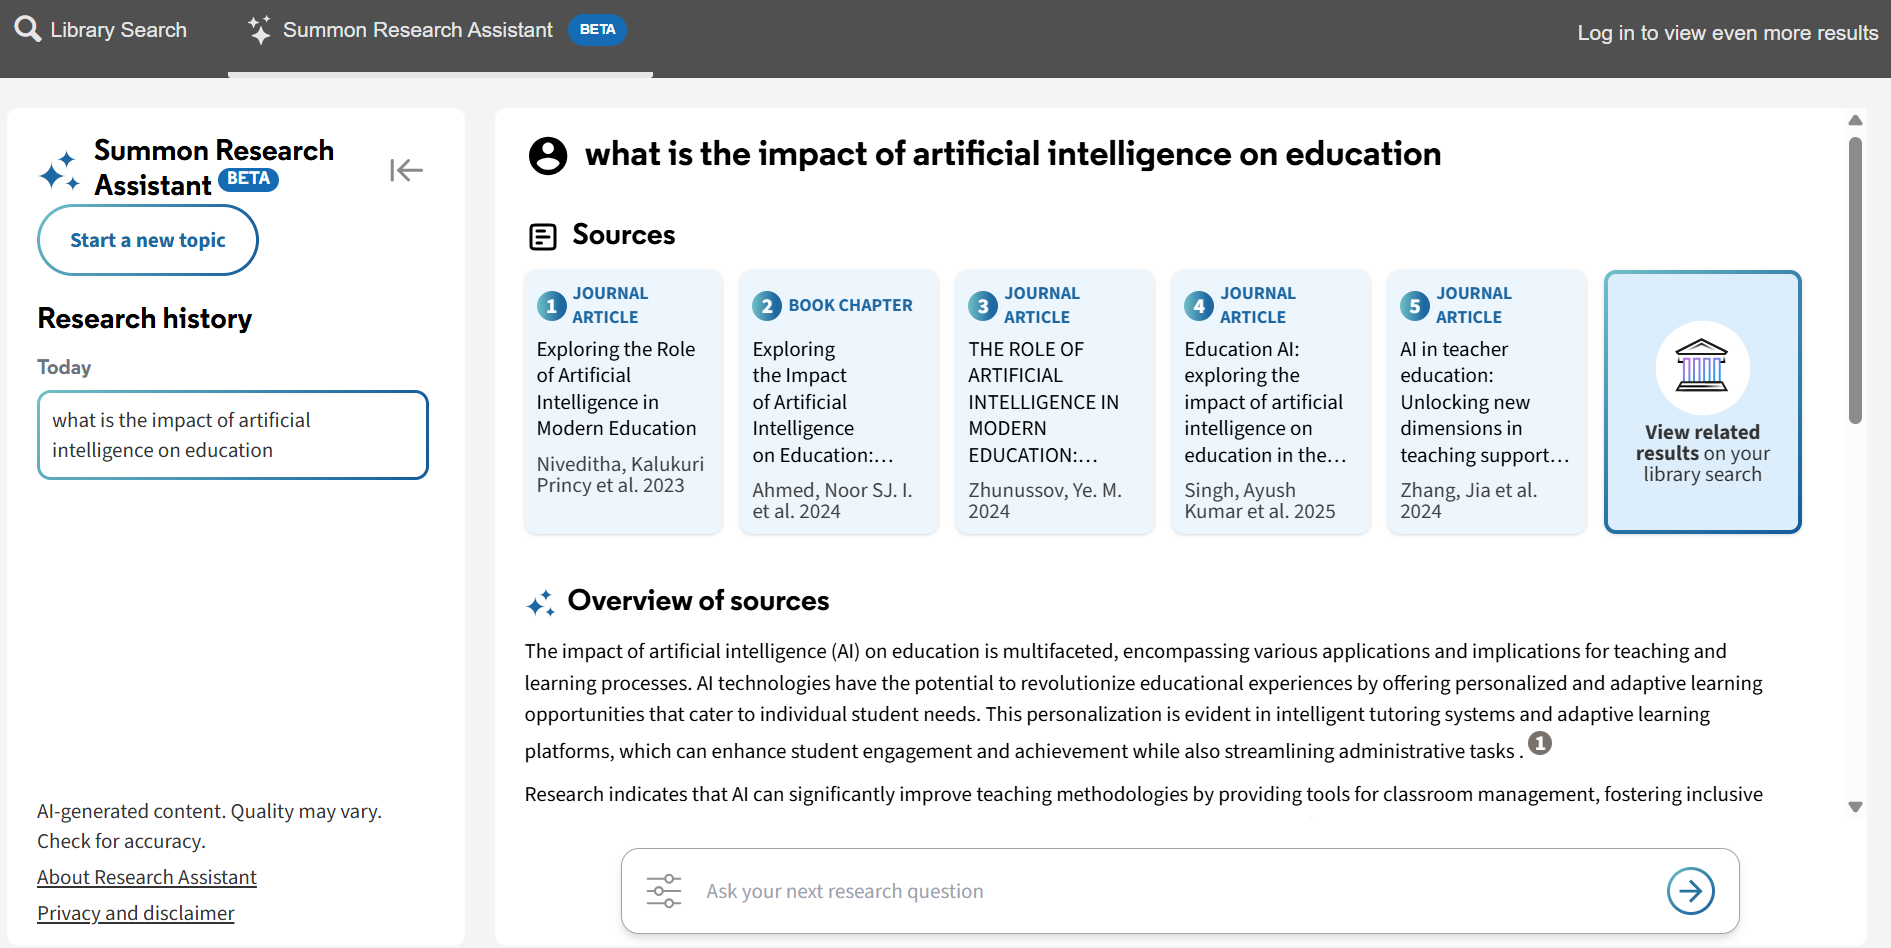
Task: Open search filter settings sliders icon
Action: (x=664, y=891)
